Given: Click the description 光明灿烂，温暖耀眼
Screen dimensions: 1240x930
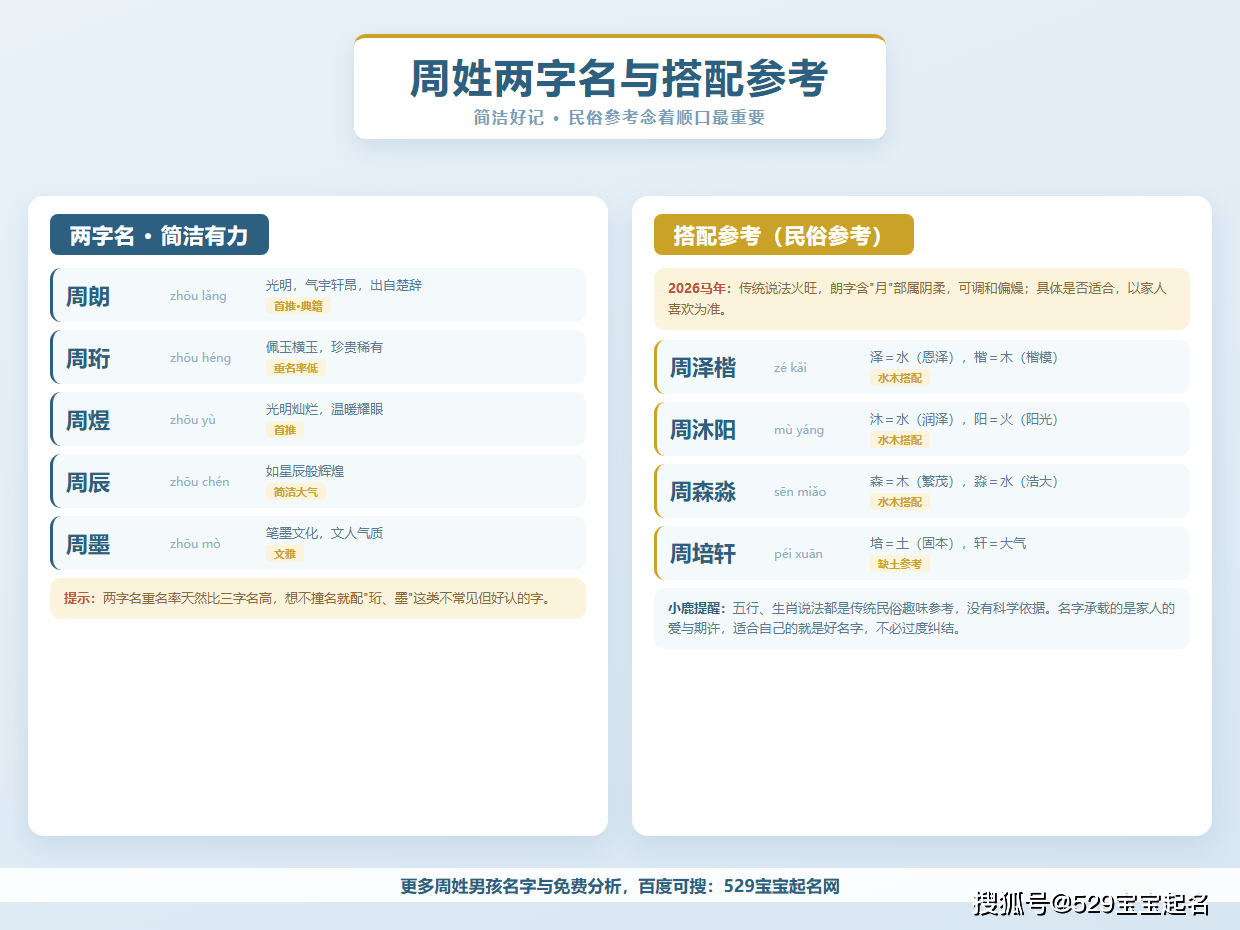Looking at the screenshot, I should pos(324,409).
